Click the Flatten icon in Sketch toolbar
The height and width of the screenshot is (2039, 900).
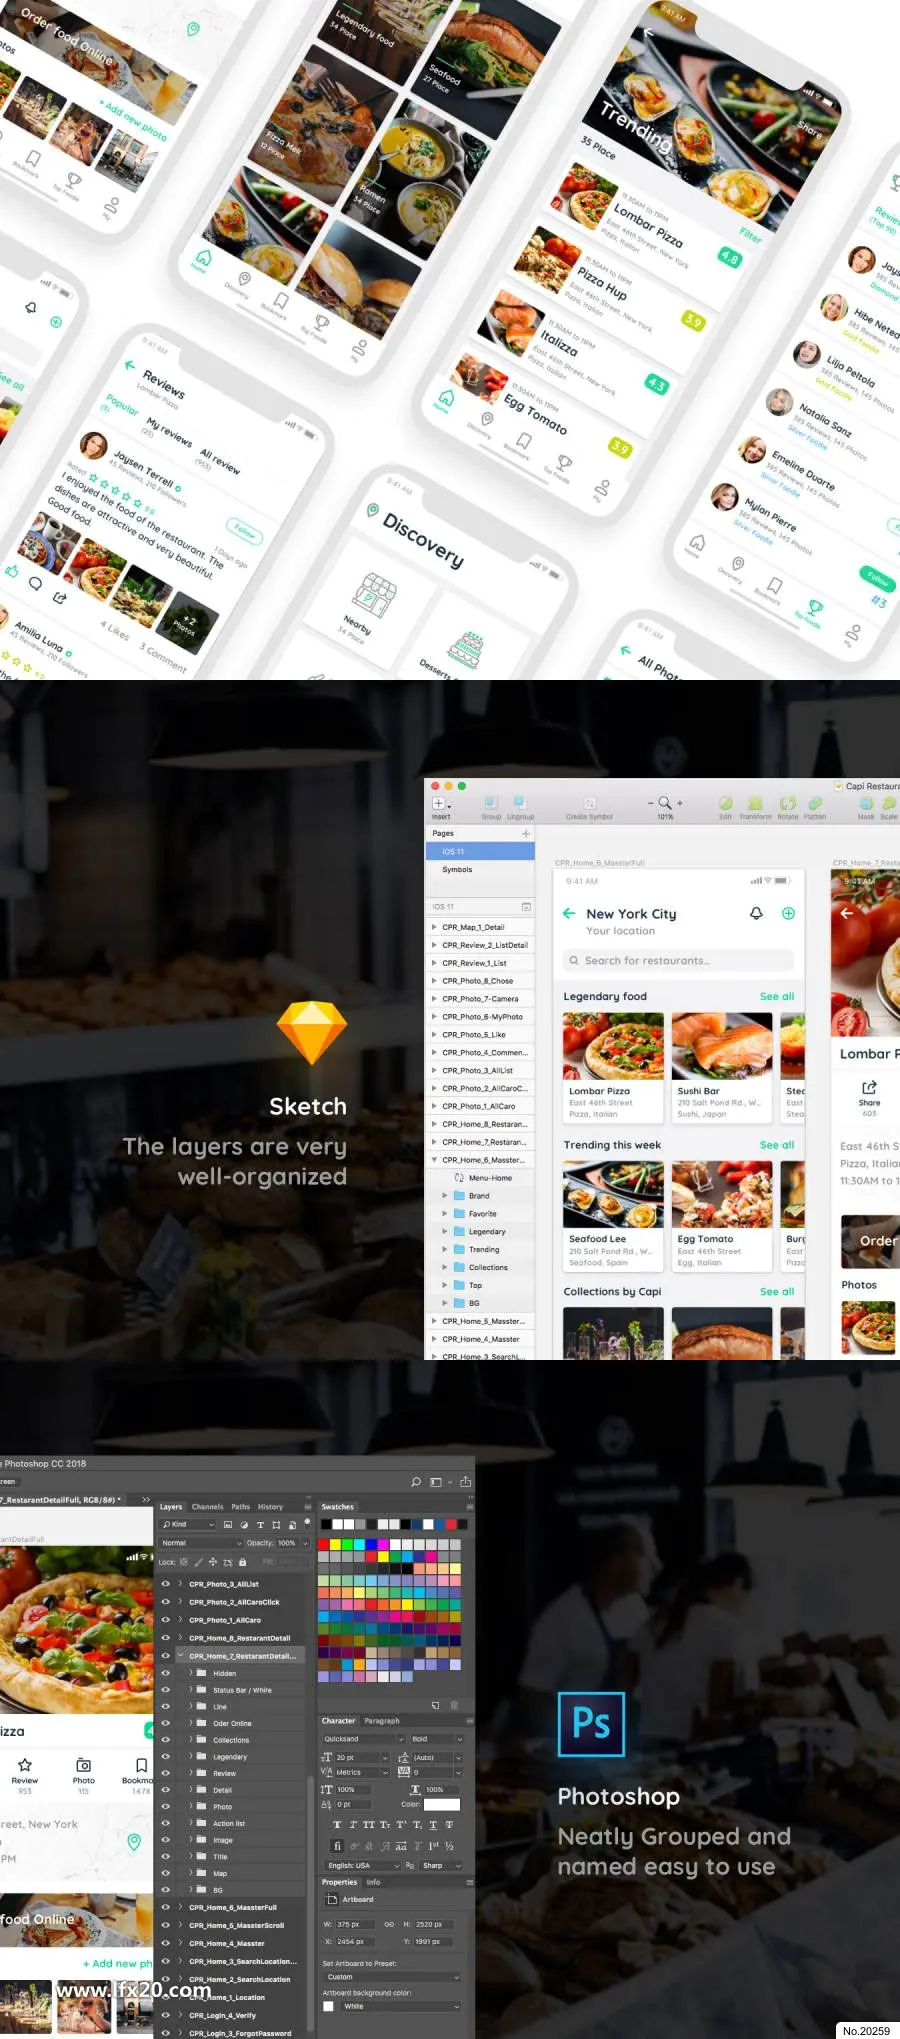(815, 803)
